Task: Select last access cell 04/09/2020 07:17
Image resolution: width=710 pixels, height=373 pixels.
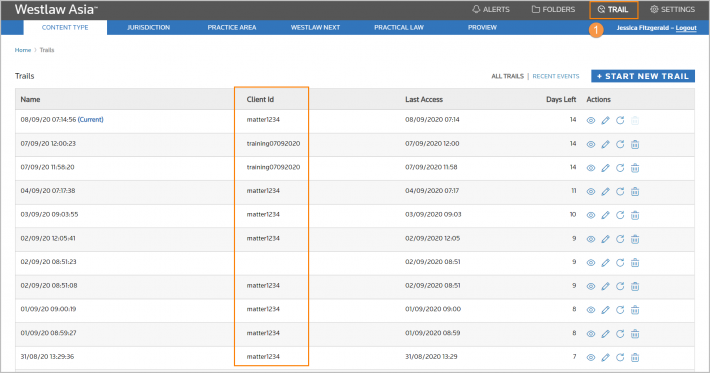Action: pyautogui.click(x=432, y=191)
